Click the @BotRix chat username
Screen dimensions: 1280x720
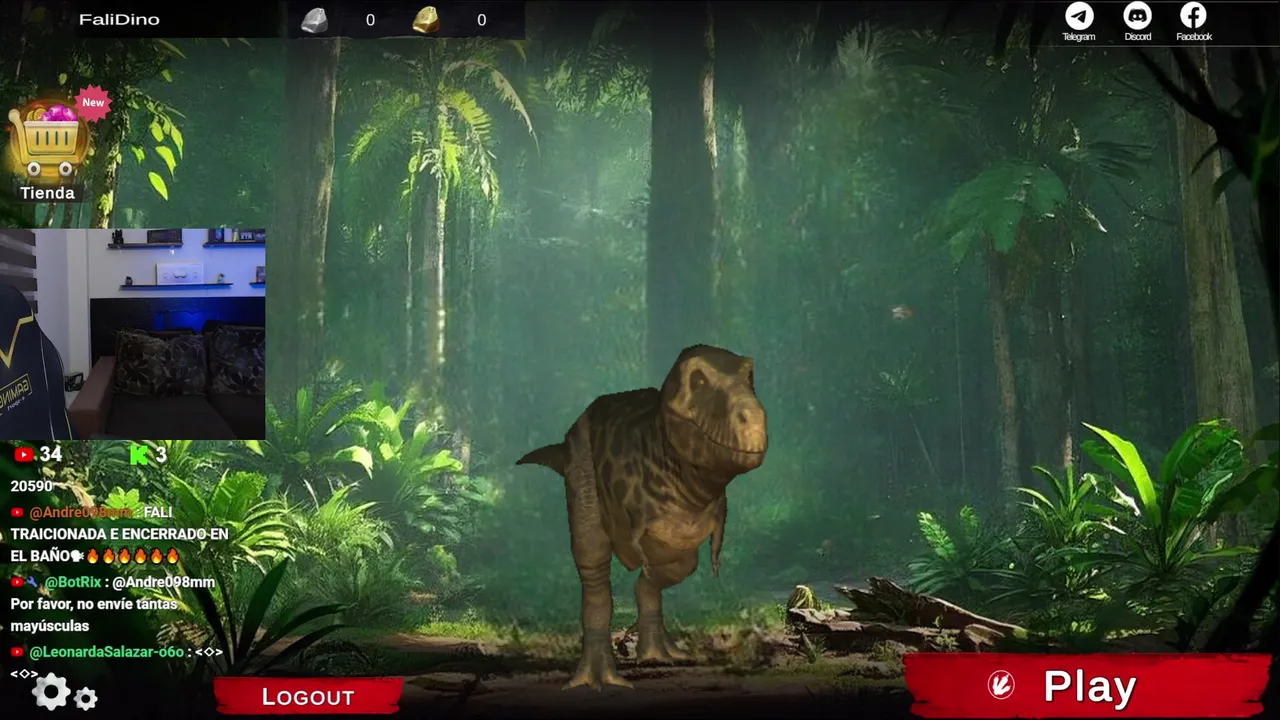(73, 582)
